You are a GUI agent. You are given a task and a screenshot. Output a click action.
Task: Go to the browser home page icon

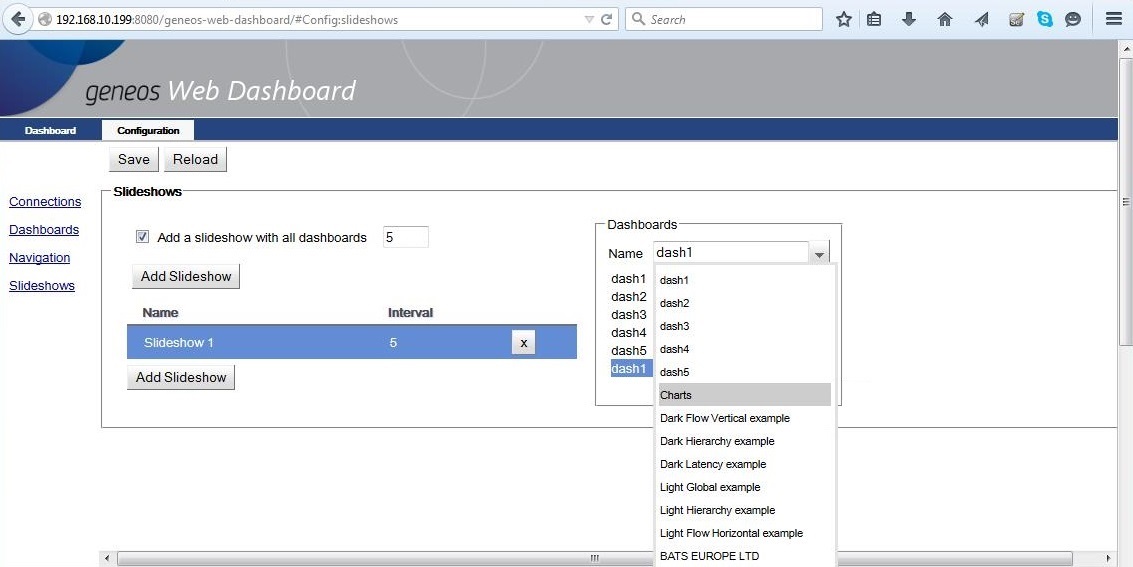[x=944, y=19]
